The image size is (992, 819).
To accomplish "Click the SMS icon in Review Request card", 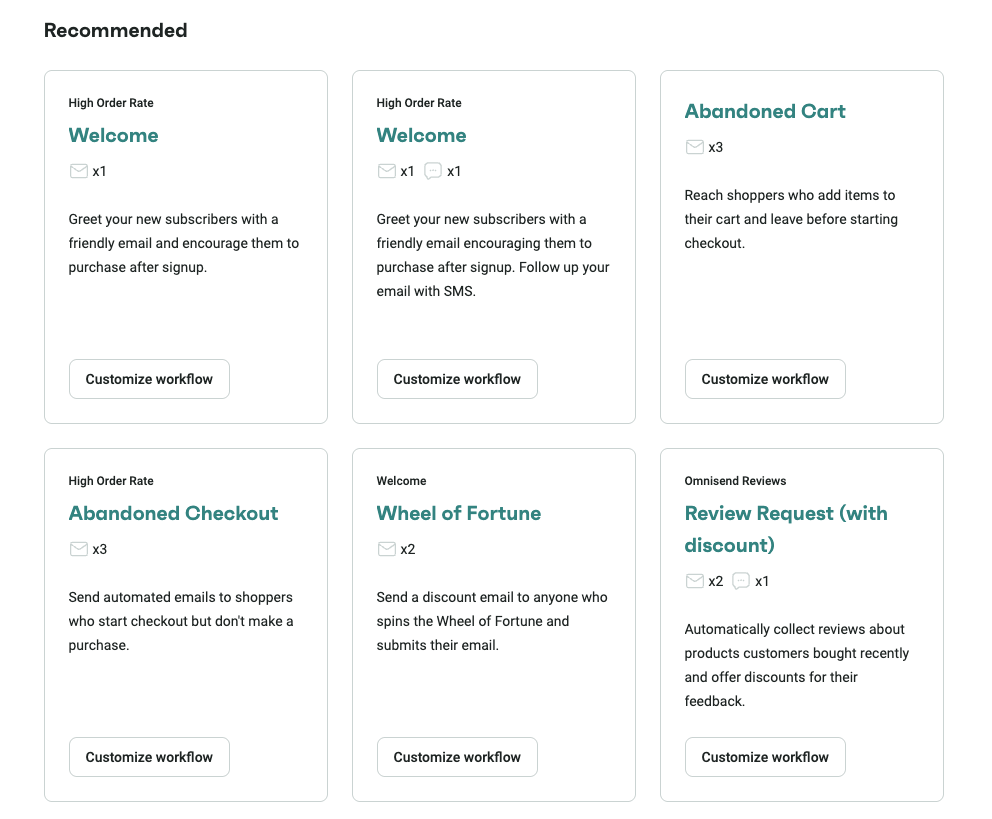I will 741,581.
